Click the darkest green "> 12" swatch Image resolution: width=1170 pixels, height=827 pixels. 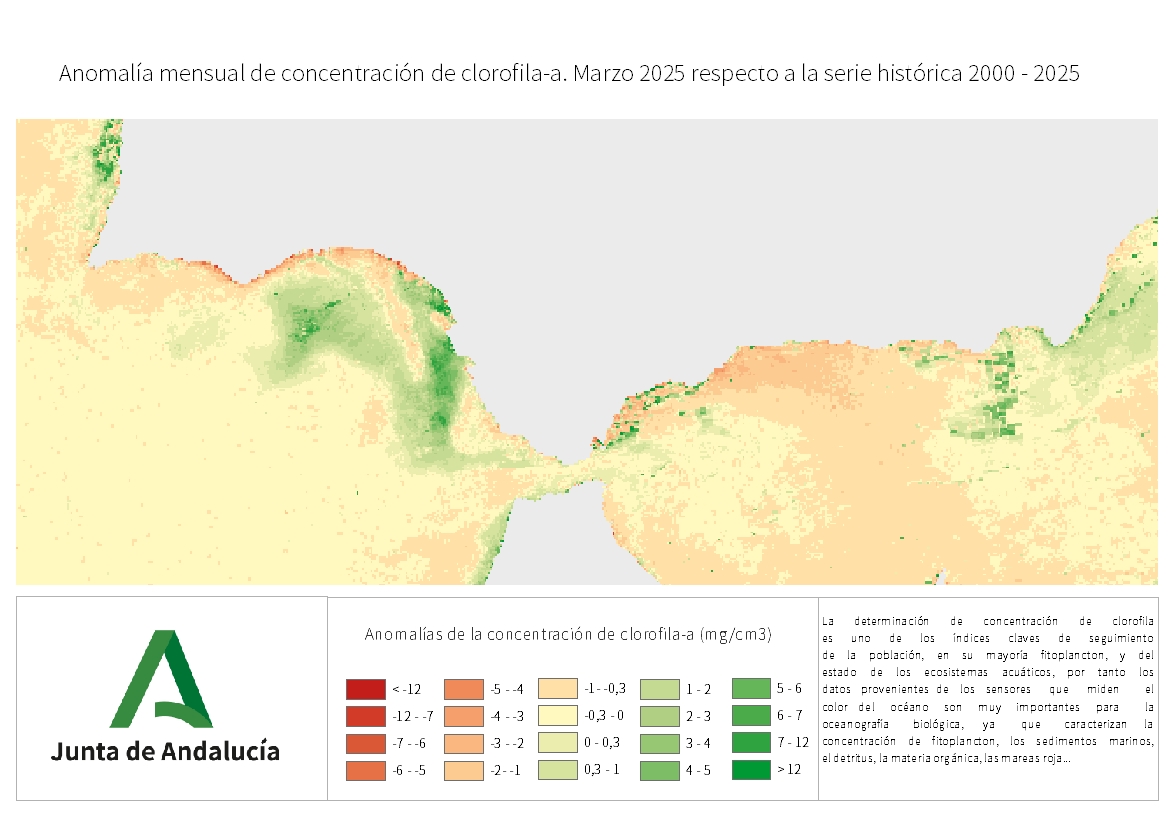pos(751,771)
